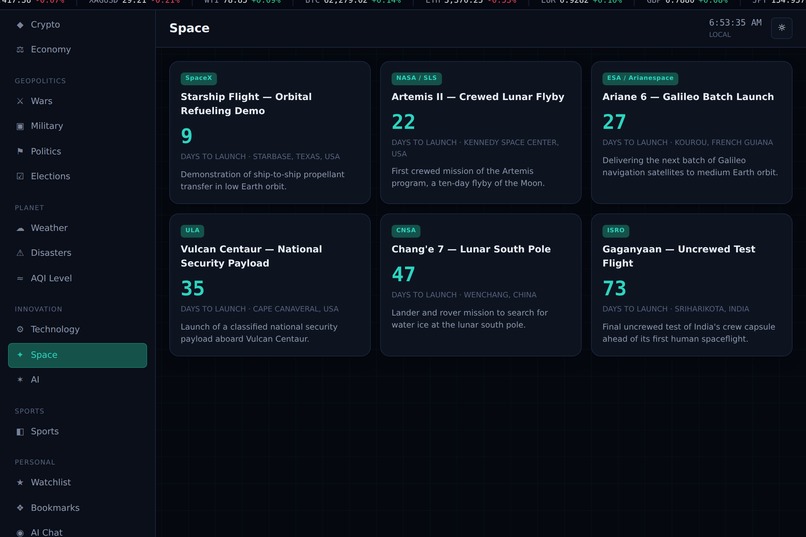The height and width of the screenshot is (537, 806).
Task: Click the ULA badge on Vulcan card
Action: click(x=192, y=230)
